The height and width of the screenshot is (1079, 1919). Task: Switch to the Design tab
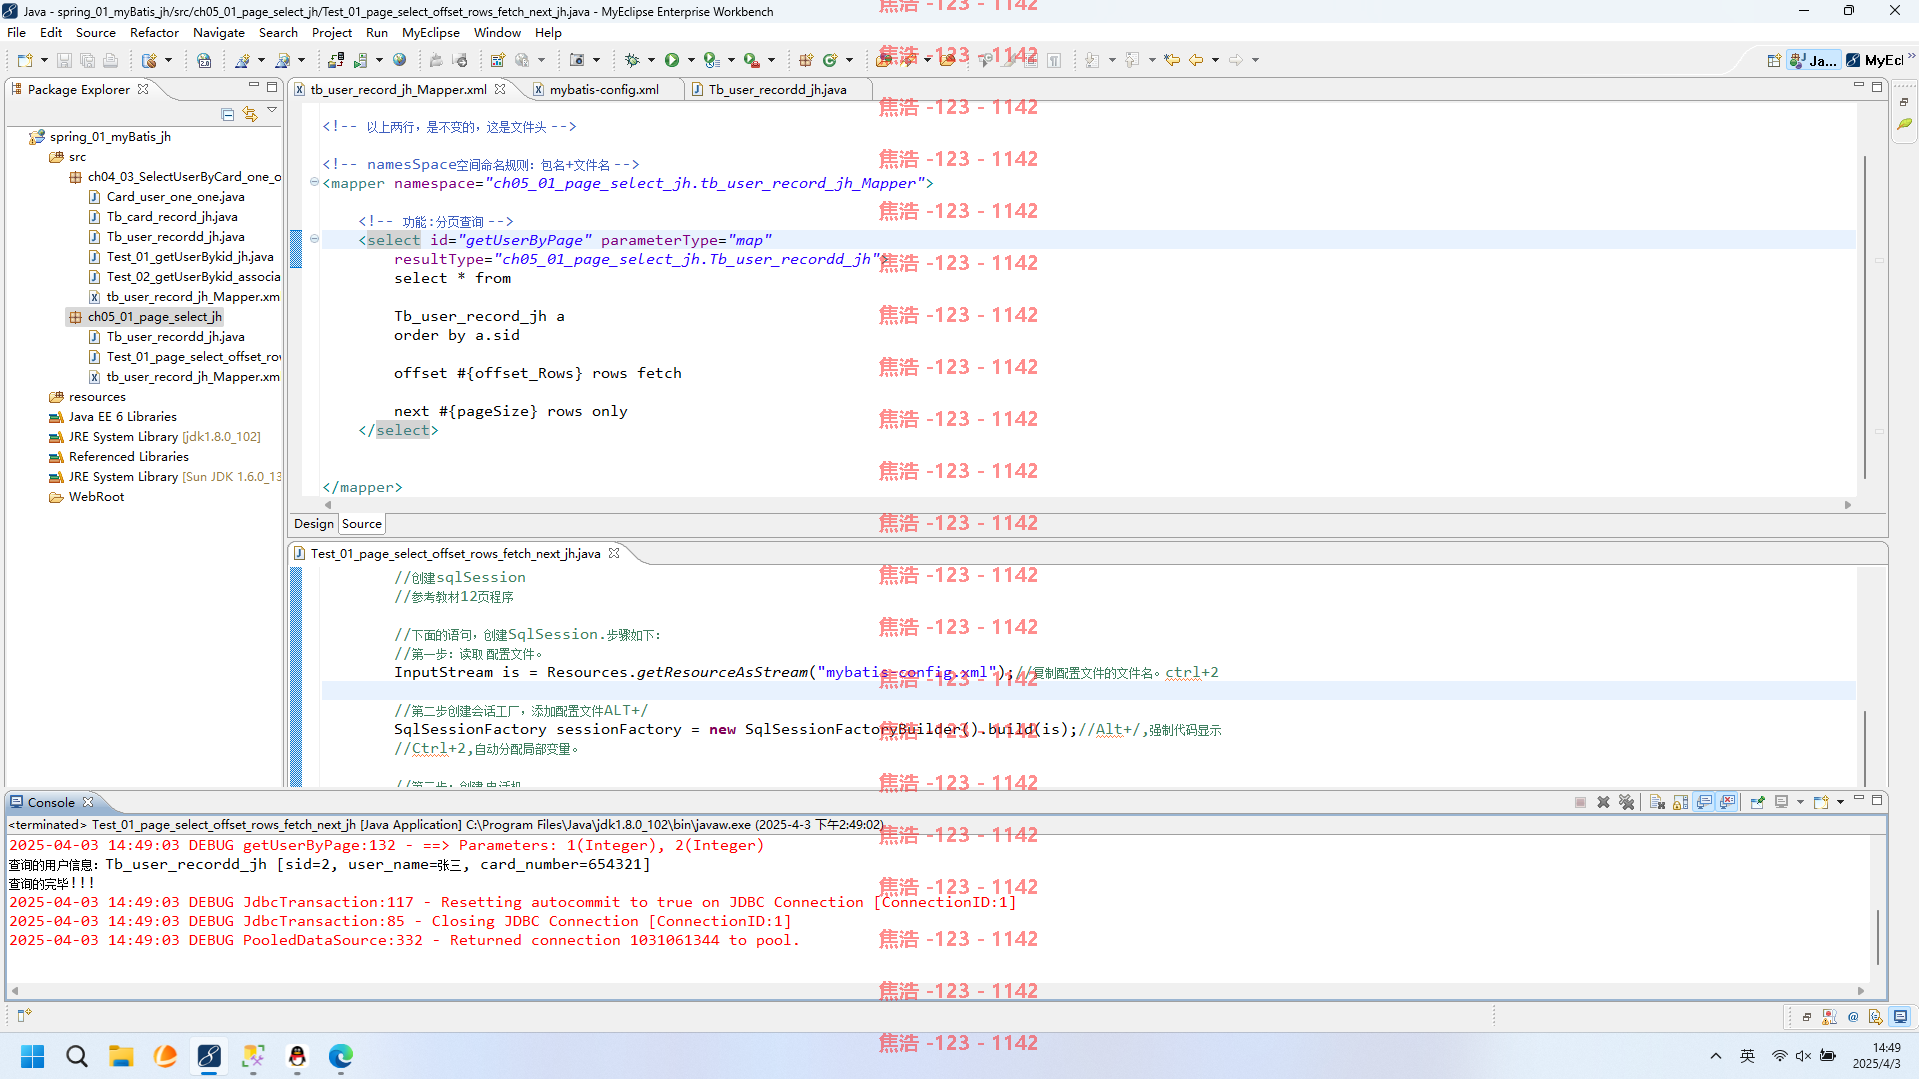point(314,523)
